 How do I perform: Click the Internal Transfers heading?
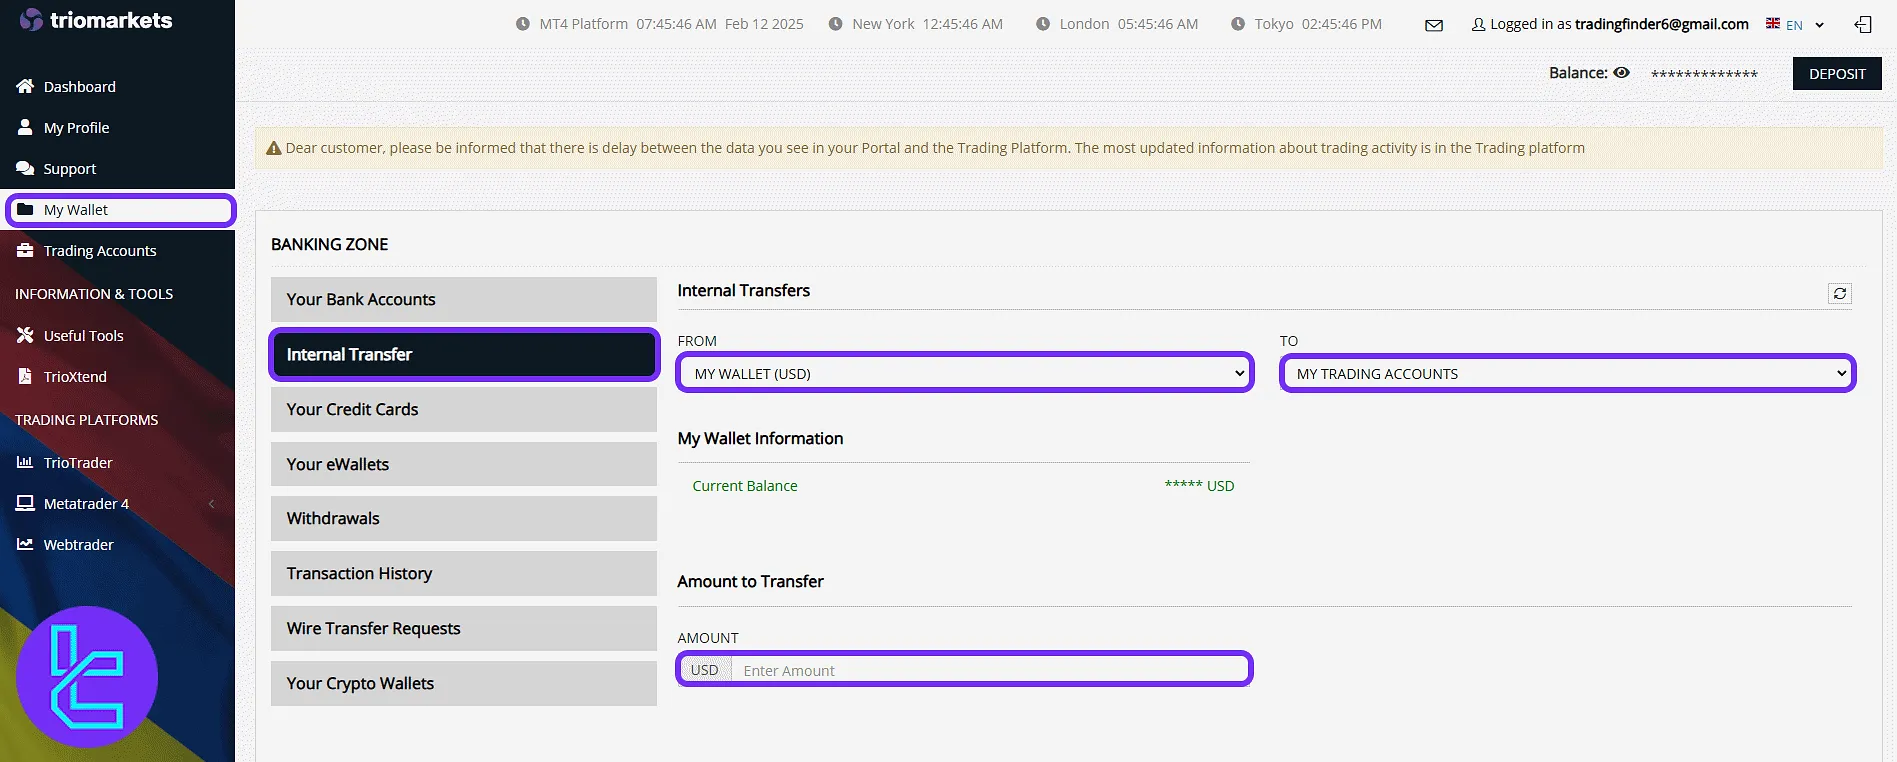[743, 290]
